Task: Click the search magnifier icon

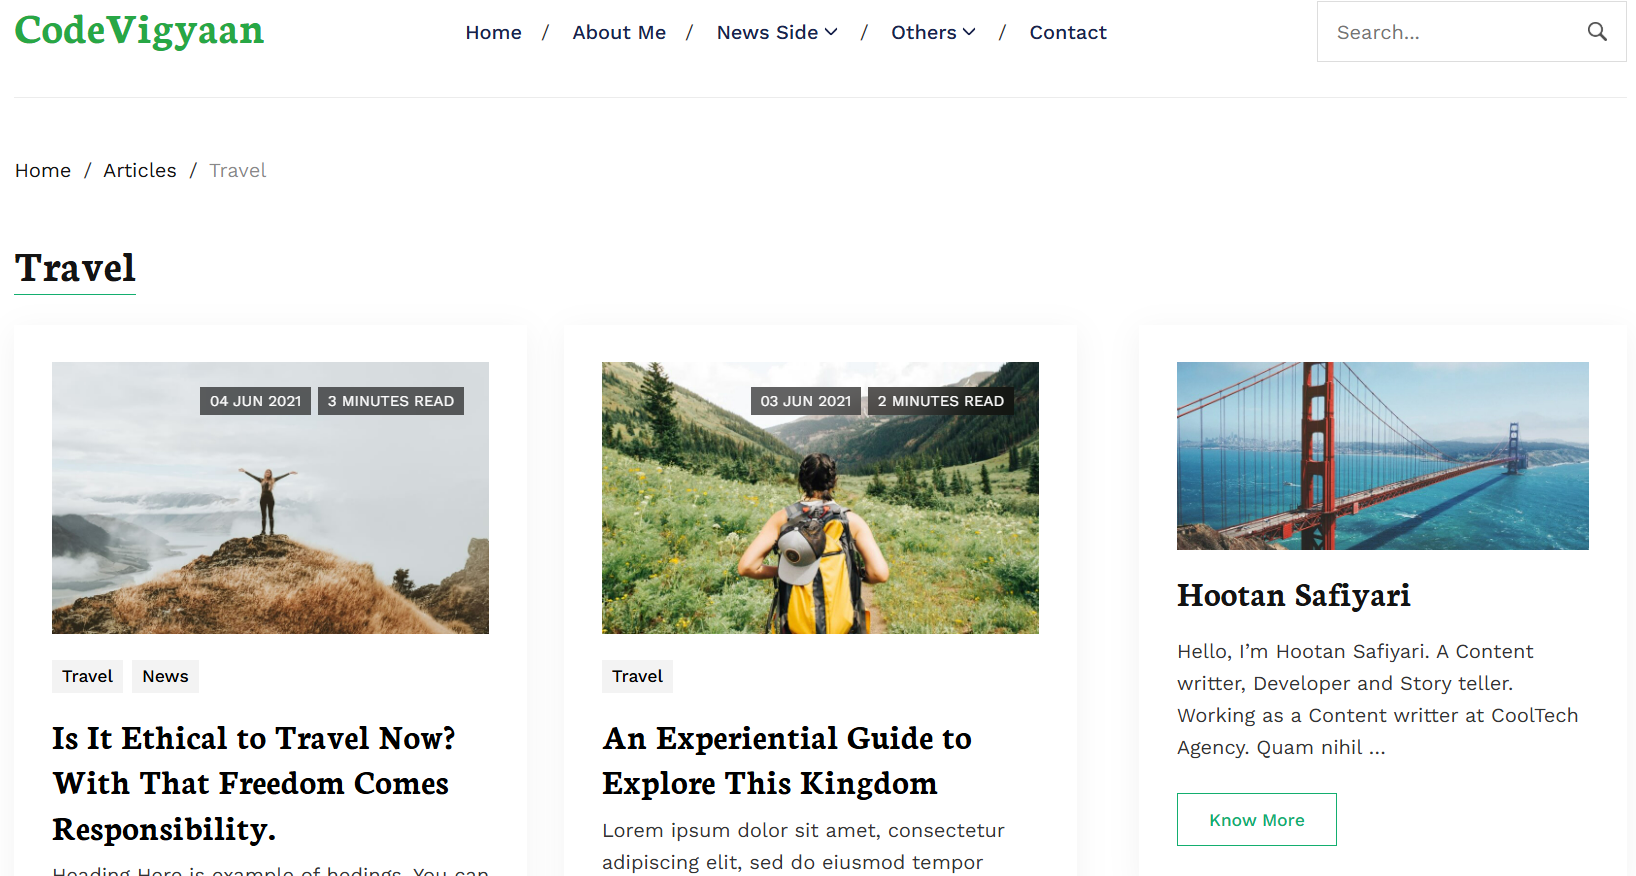Action: coord(1597,32)
